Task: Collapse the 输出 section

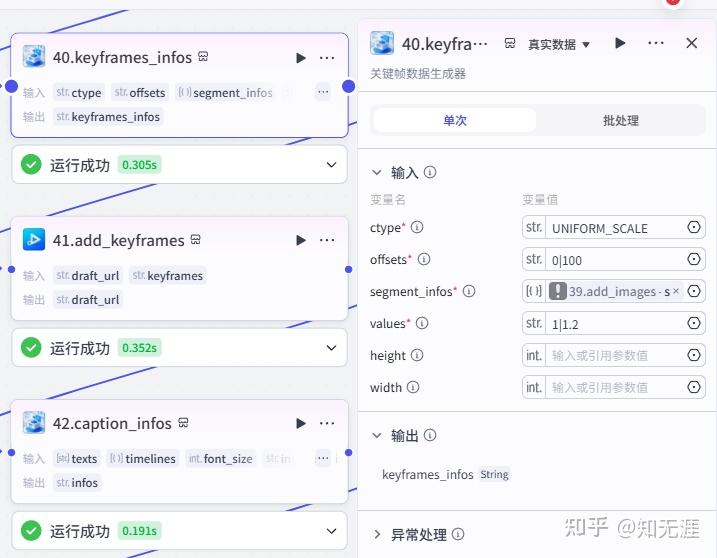Action: click(x=377, y=435)
